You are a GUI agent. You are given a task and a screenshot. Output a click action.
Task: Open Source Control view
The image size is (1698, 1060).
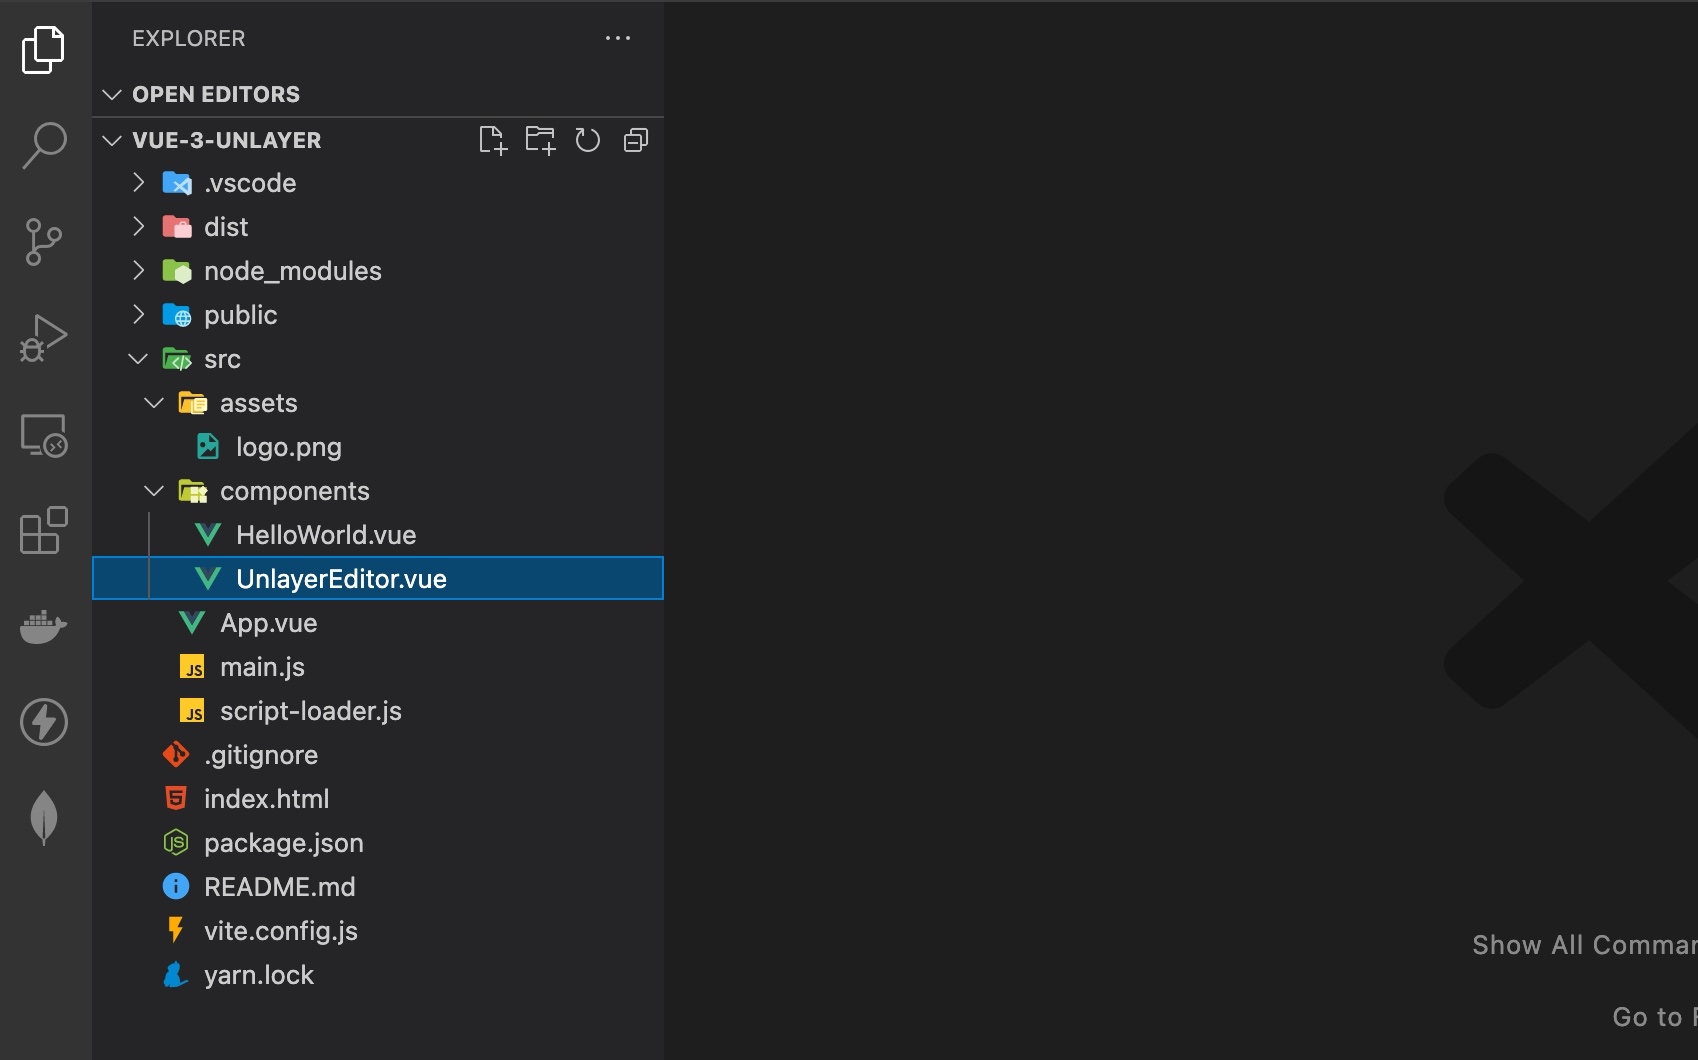(x=44, y=242)
